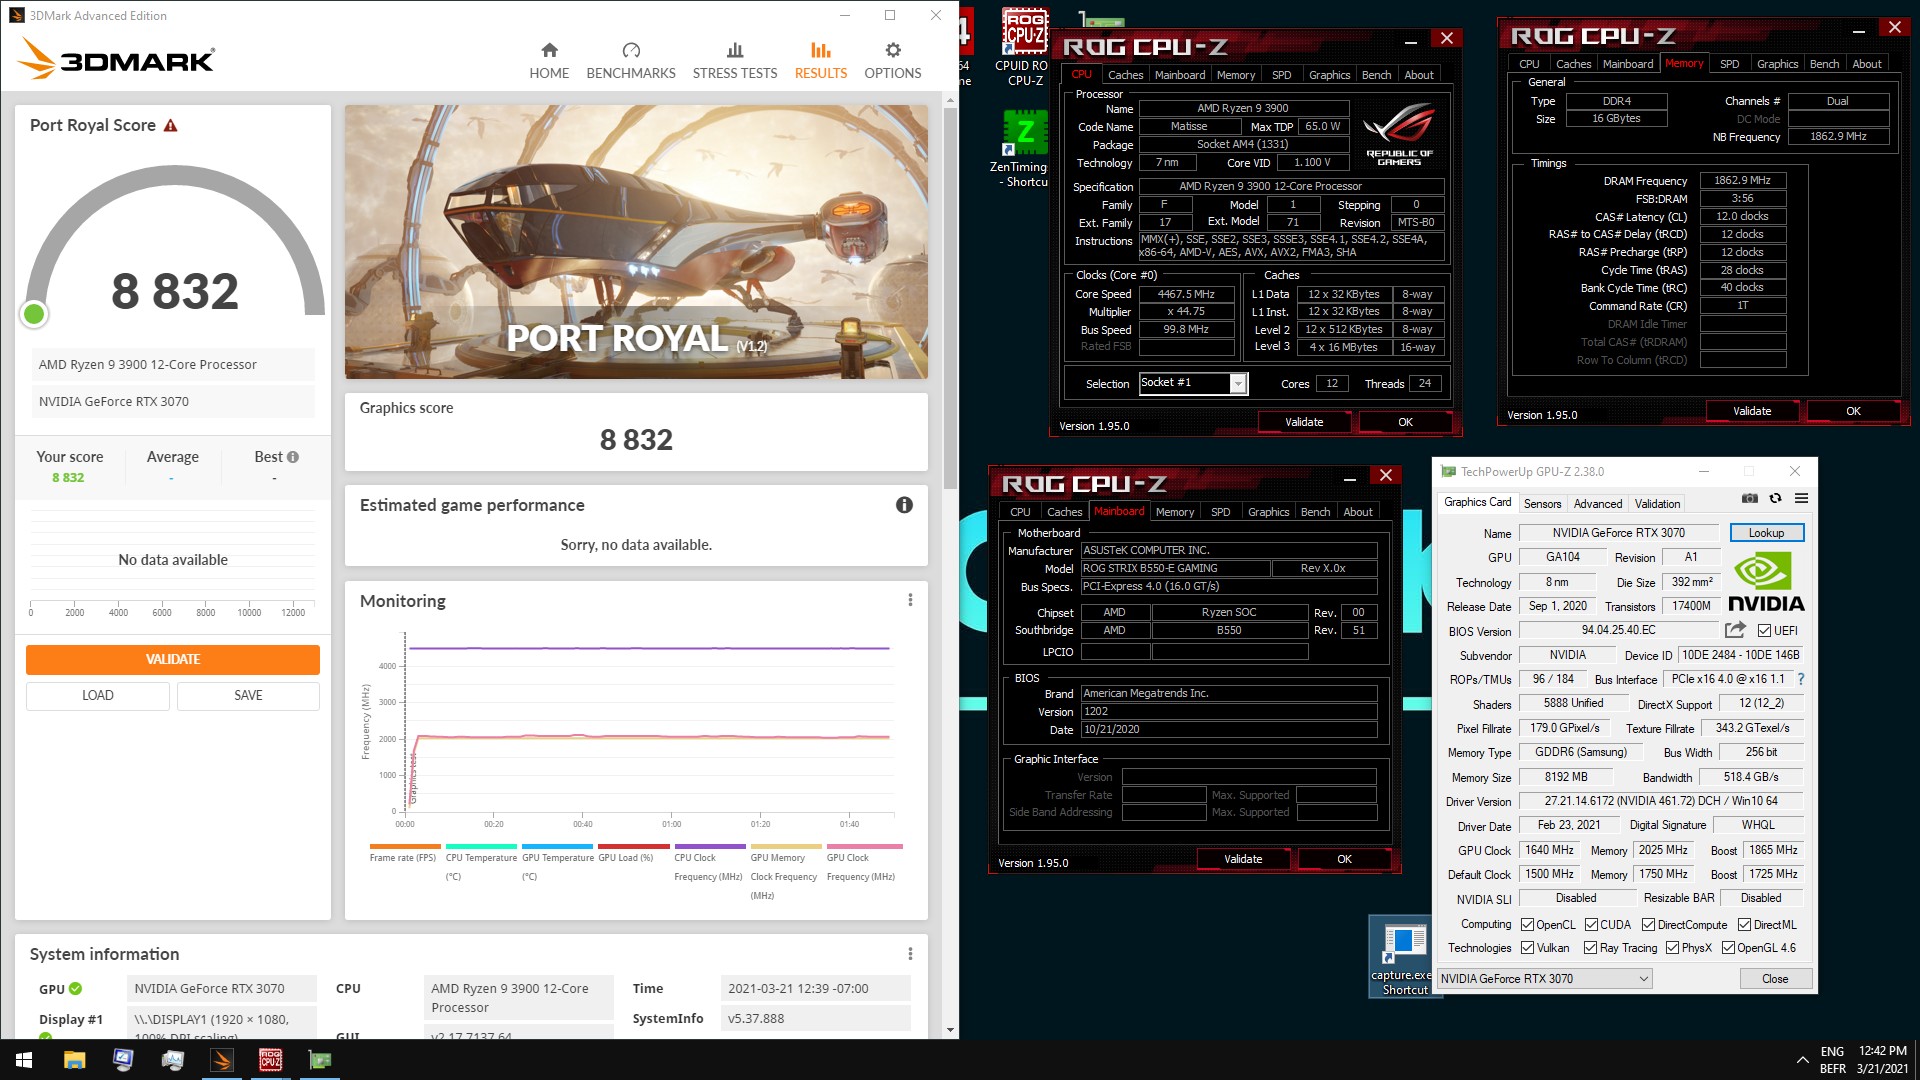Click the LOAD button in 3DMark
The image size is (1920, 1080).
pyautogui.click(x=98, y=695)
